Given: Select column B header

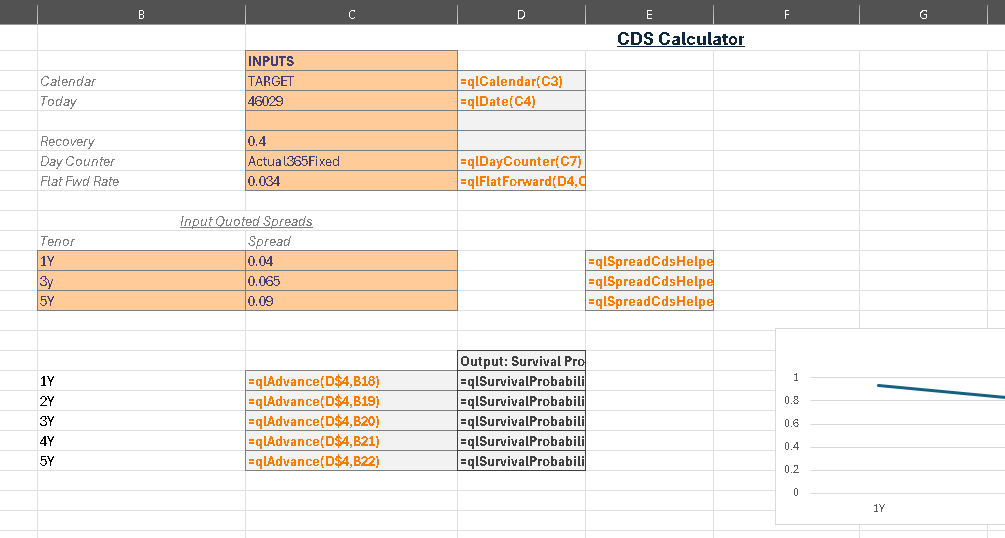Looking at the screenshot, I should (x=141, y=13).
